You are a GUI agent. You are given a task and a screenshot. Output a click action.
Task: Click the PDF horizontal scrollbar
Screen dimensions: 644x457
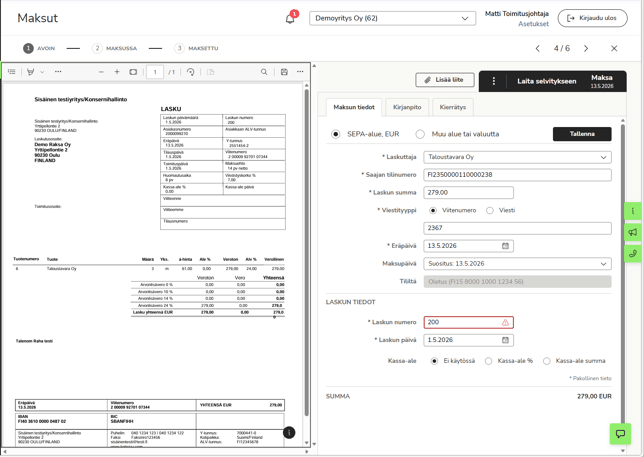click(x=155, y=452)
